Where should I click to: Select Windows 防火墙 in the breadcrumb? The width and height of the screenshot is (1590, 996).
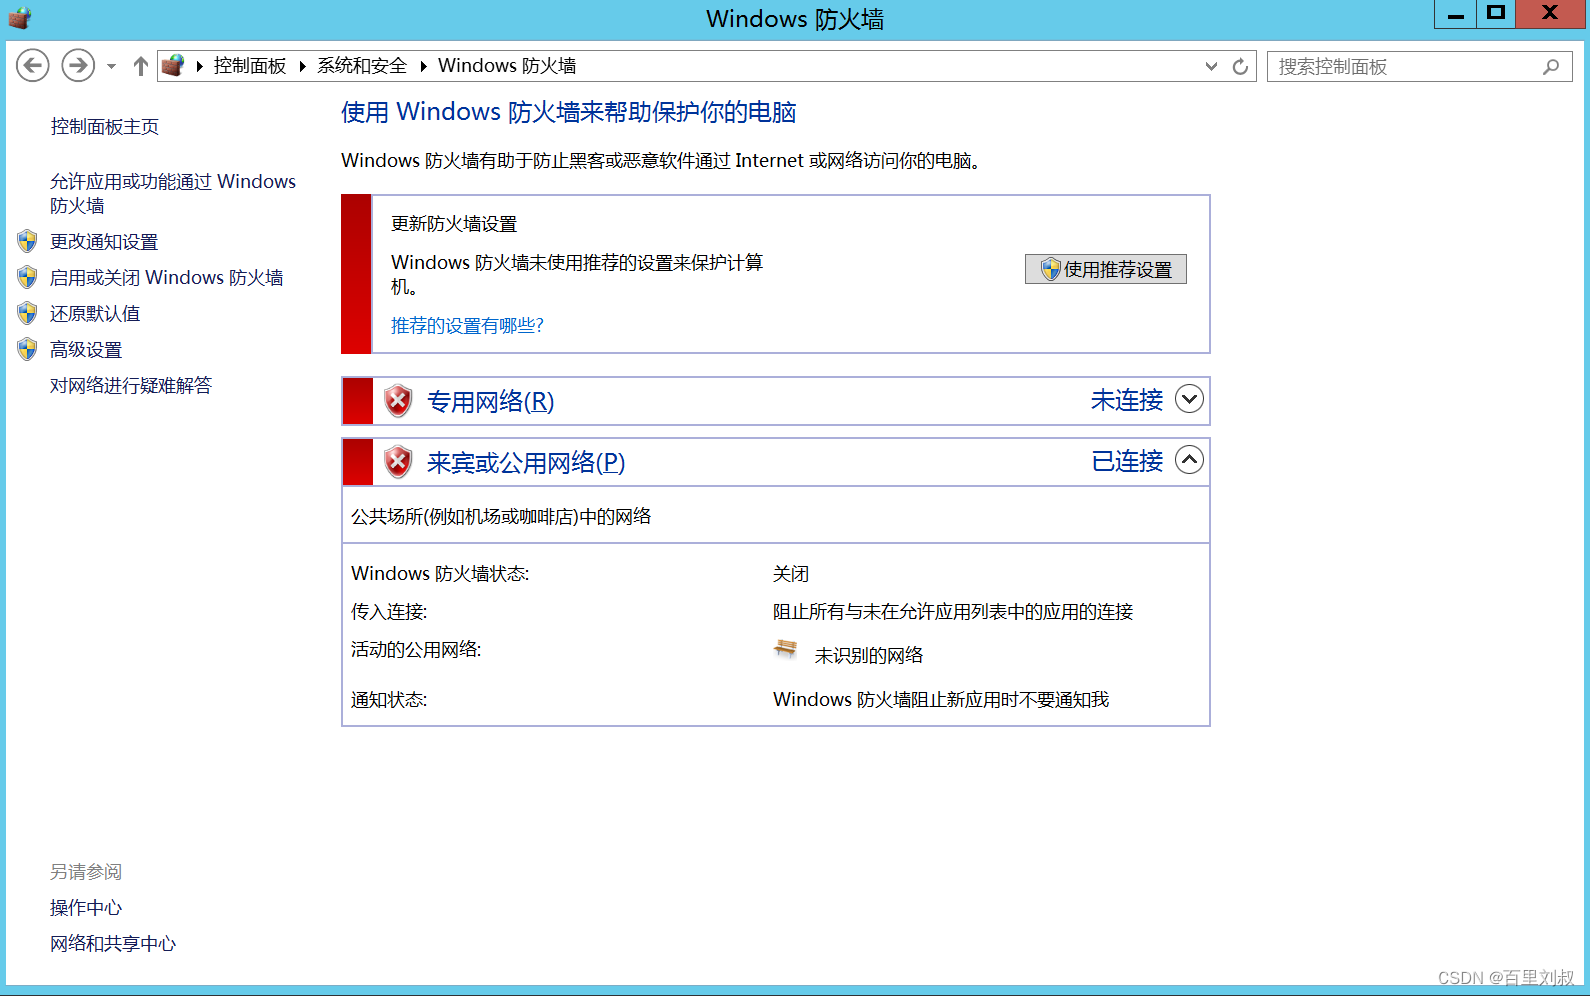(507, 66)
